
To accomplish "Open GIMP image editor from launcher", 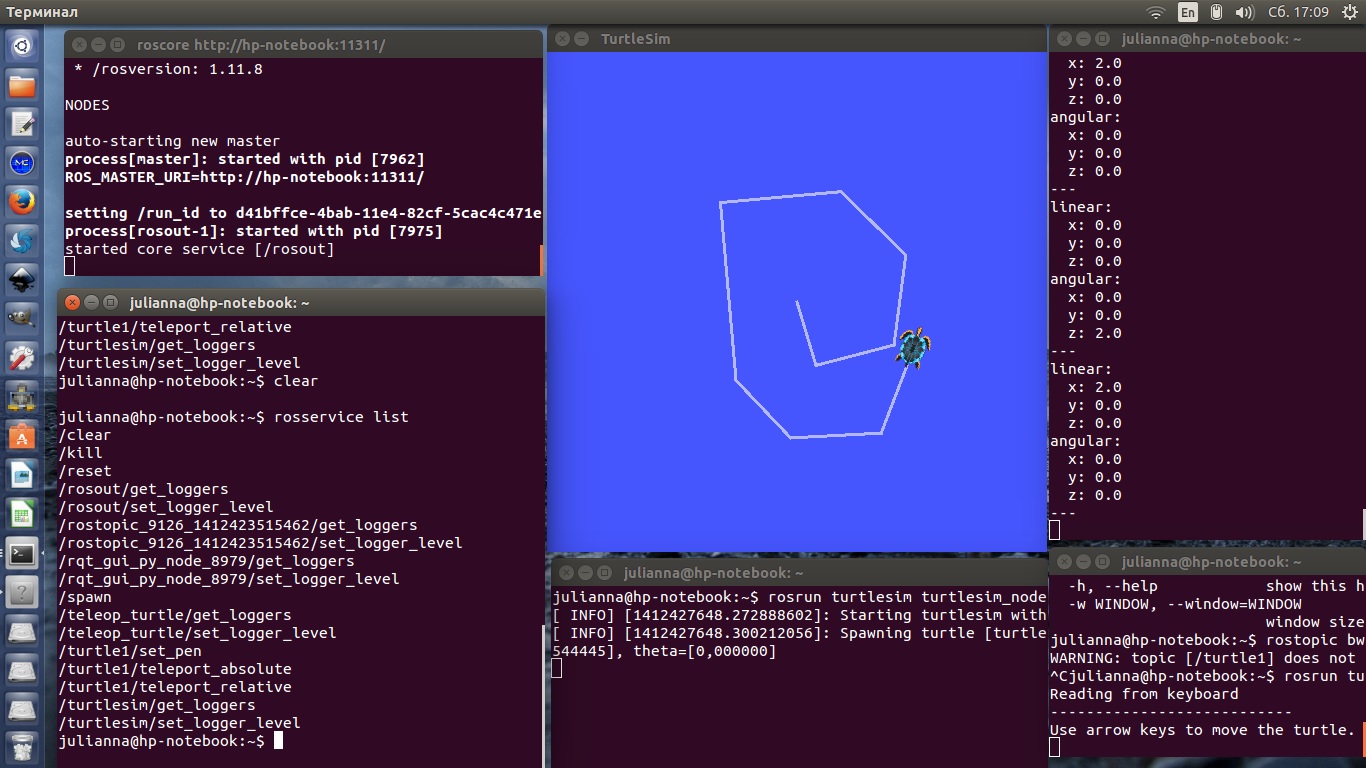I will pos(22,318).
